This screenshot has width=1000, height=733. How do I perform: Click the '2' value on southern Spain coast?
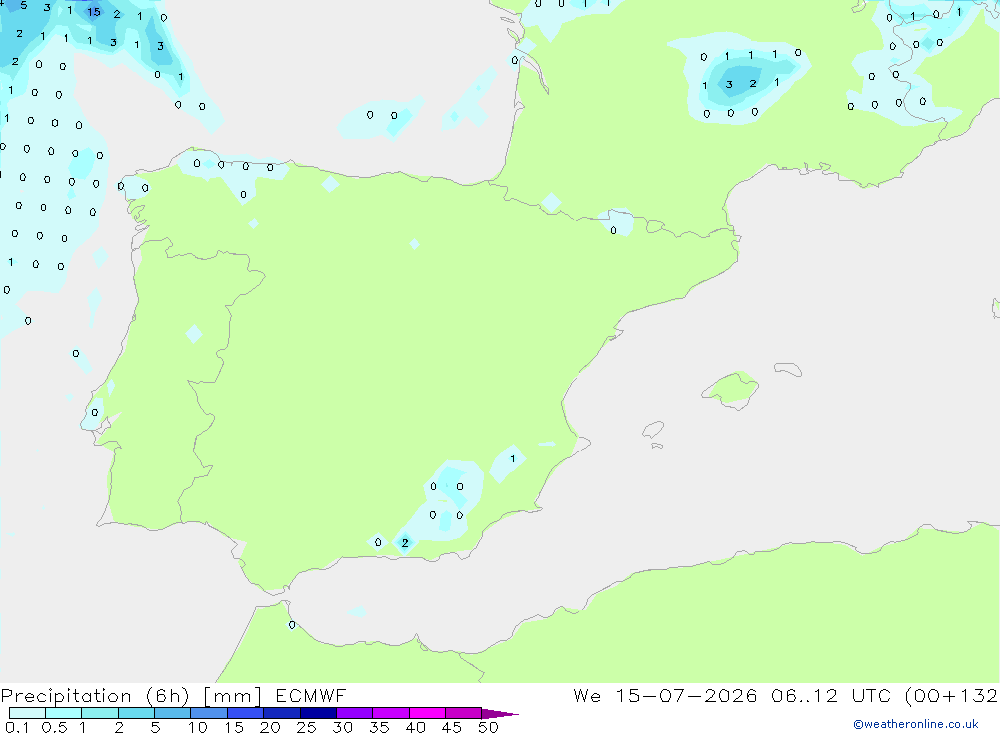[405, 543]
